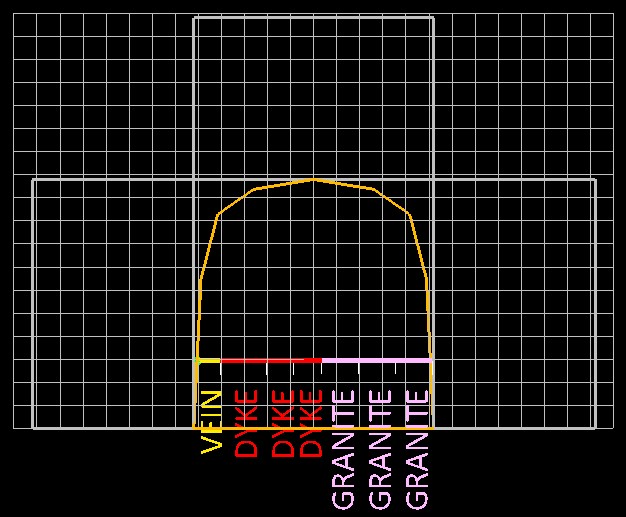
Task: Click the leftmost red DYKE label
Action: pos(246,424)
